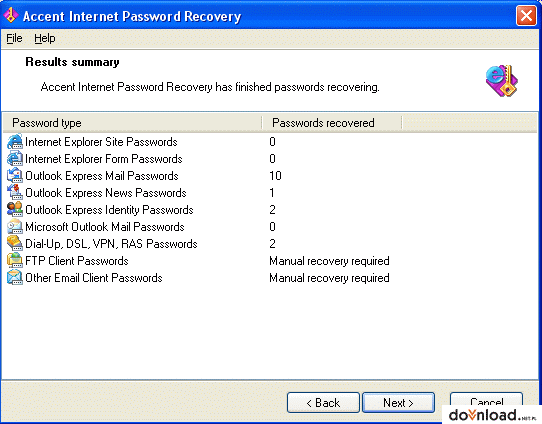
Task: Cancel the recovery wizard
Action: tap(486, 401)
